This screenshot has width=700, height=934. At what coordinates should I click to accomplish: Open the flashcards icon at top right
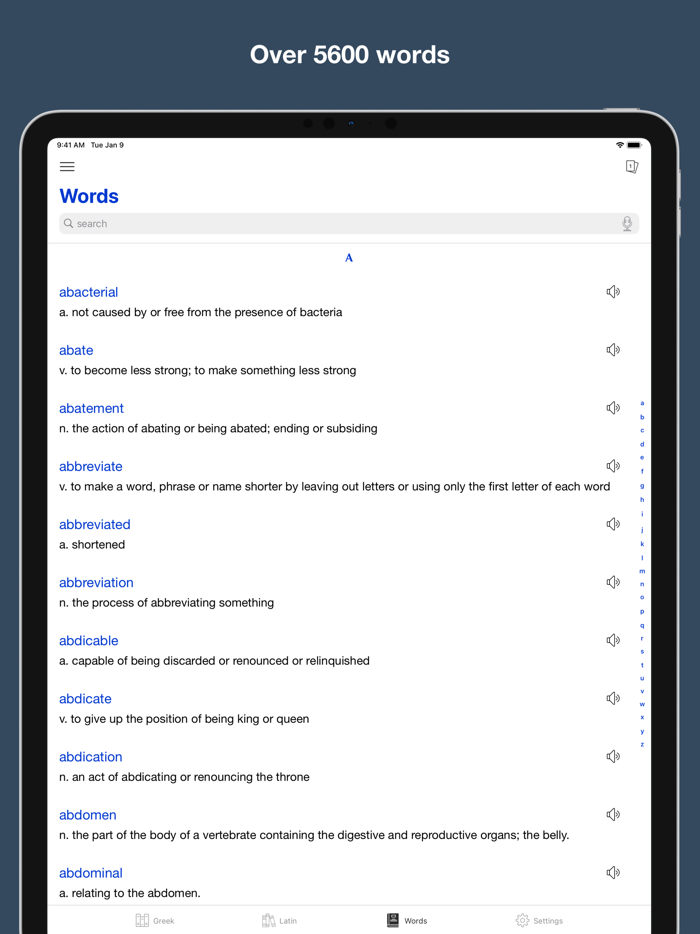tap(631, 167)
